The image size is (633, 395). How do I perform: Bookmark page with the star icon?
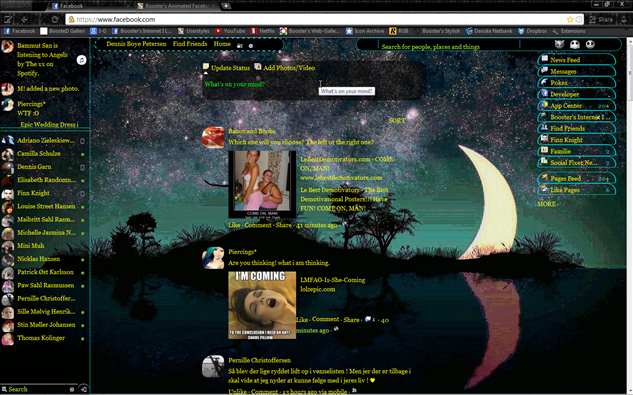[570, 19]
